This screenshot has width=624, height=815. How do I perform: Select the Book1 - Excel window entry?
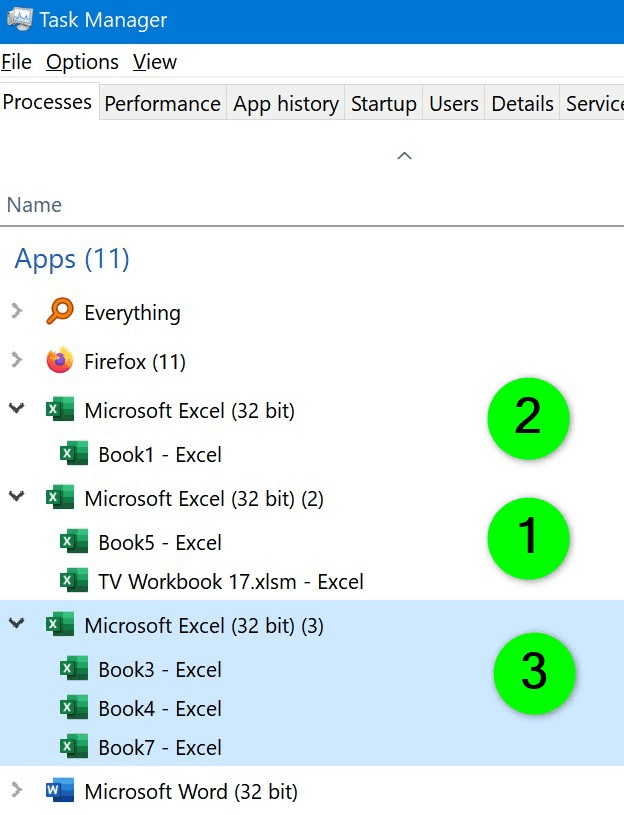(x=312, y=454)
